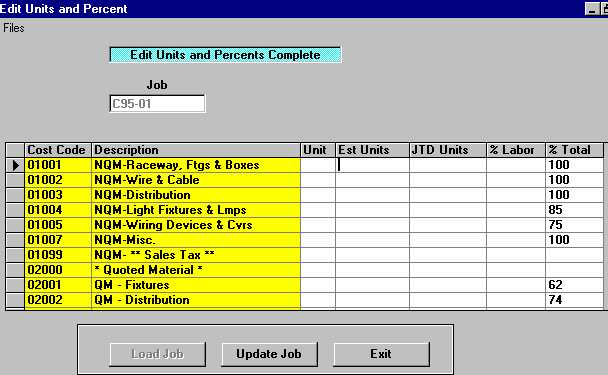The height and width of the screenshot is (375, 608).
Task: Select row marker arrow for cost code 01001
Action: coord(15,165)
